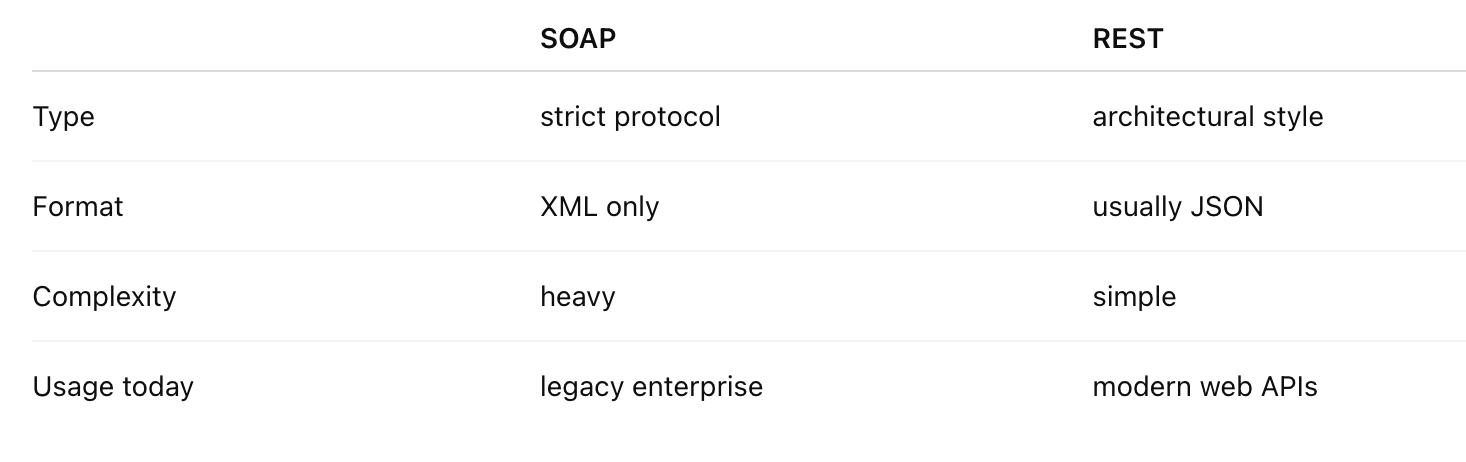Click the word 'style' in the Type row
The height and width of the screenshot is (462, 1466).
click(1293, 117)
